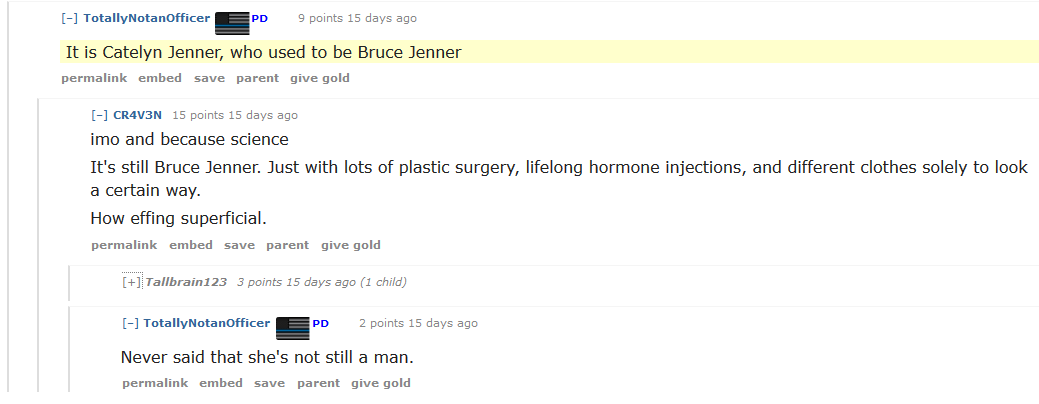
Task: Give gold to the top comment
Action: [x=320, y=78]
